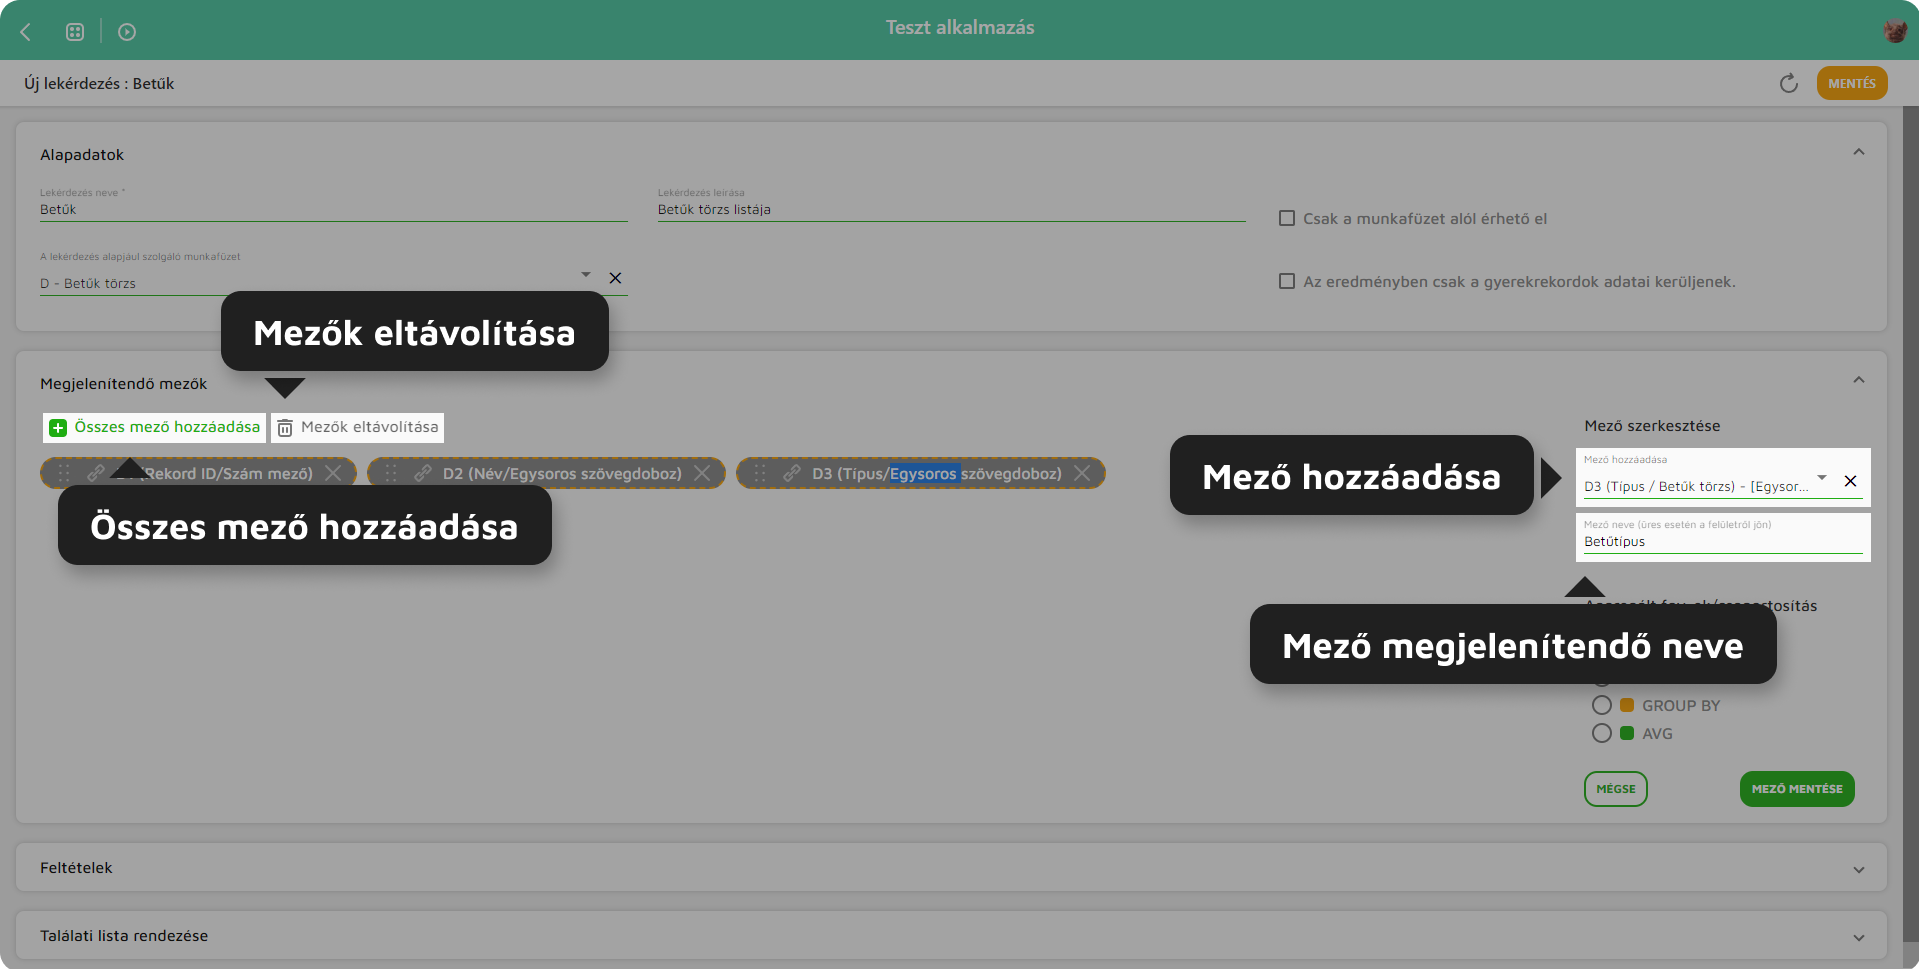Viewport: 1921px width, 972px height.
Task: Click the Mező szerkesztése heading
Action: click(1652, 426)
